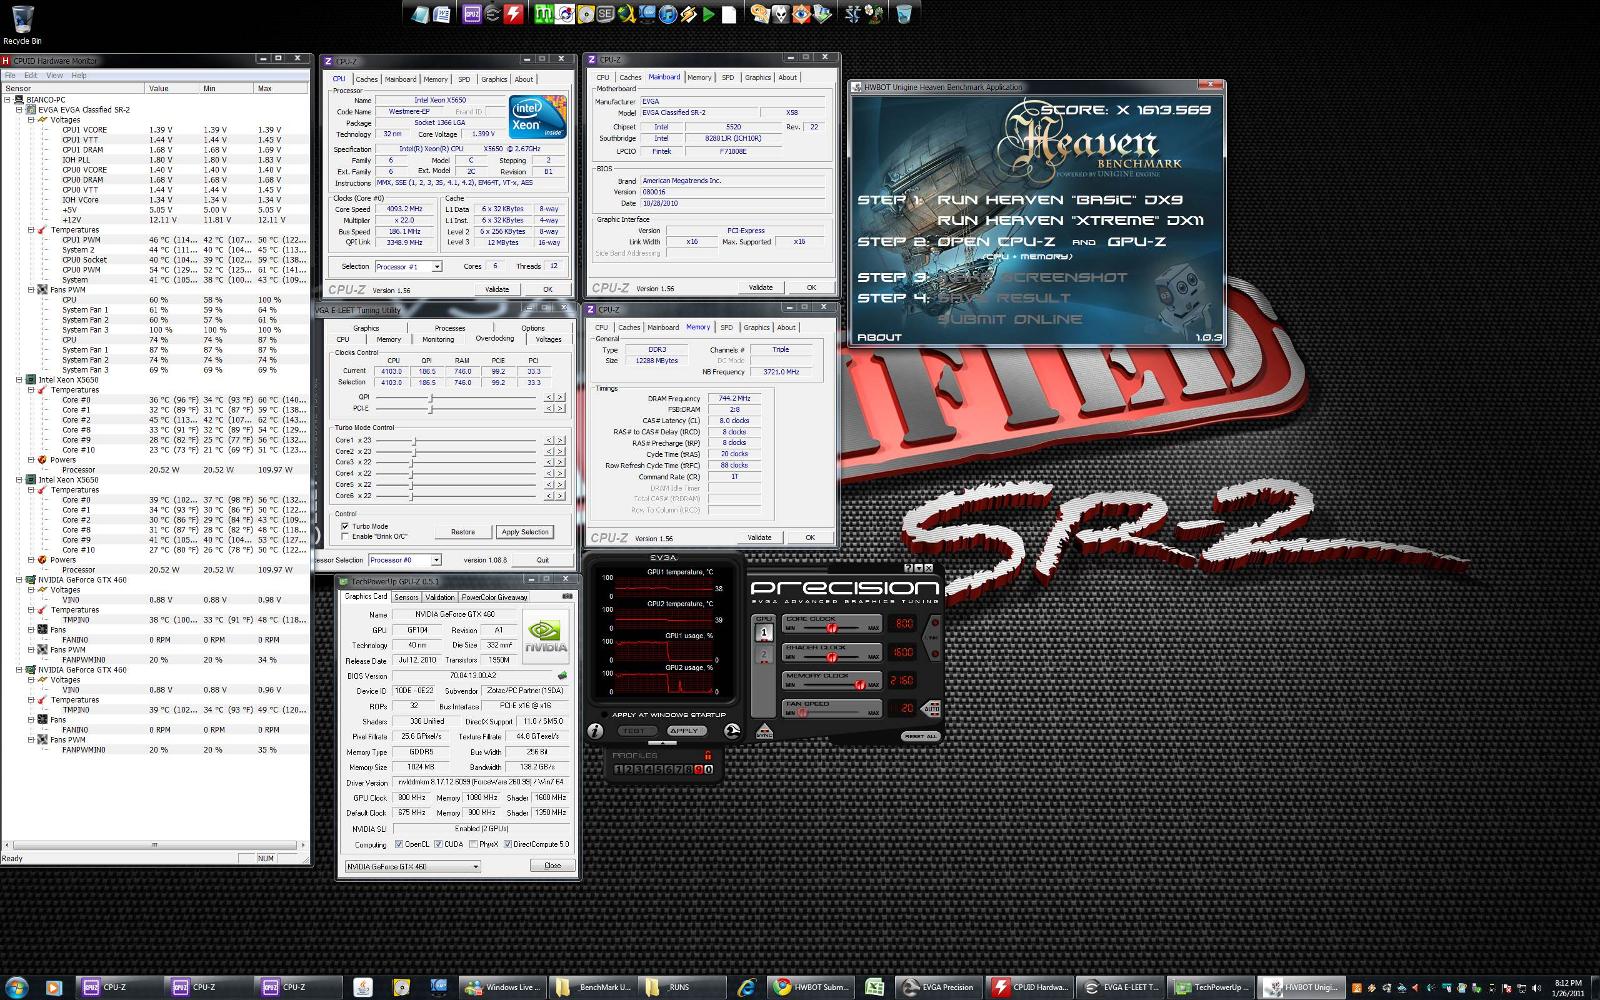Adjust the Core Clock slider in Precision
This screenshot has height=1000, width=1600.
coord(831,628)
